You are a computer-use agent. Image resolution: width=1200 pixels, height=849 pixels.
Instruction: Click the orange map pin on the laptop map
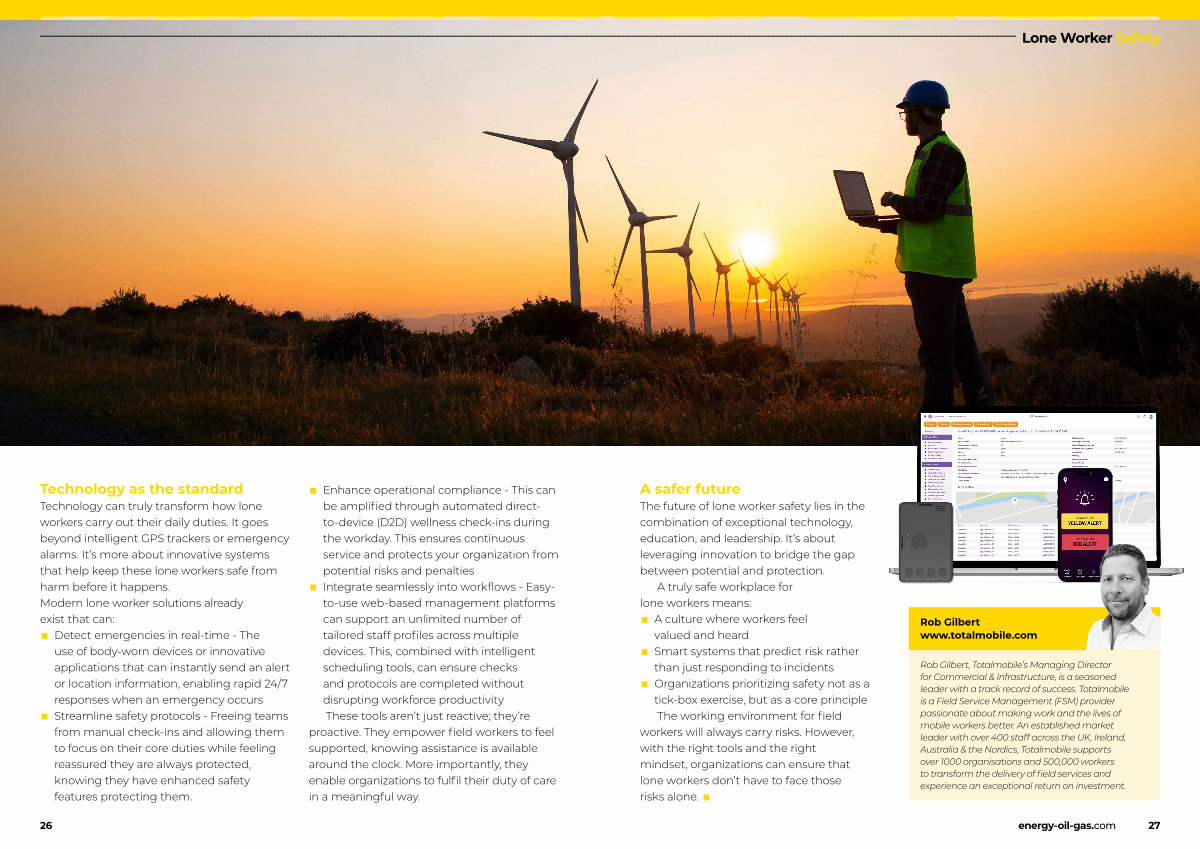(x=1013, y=499)
